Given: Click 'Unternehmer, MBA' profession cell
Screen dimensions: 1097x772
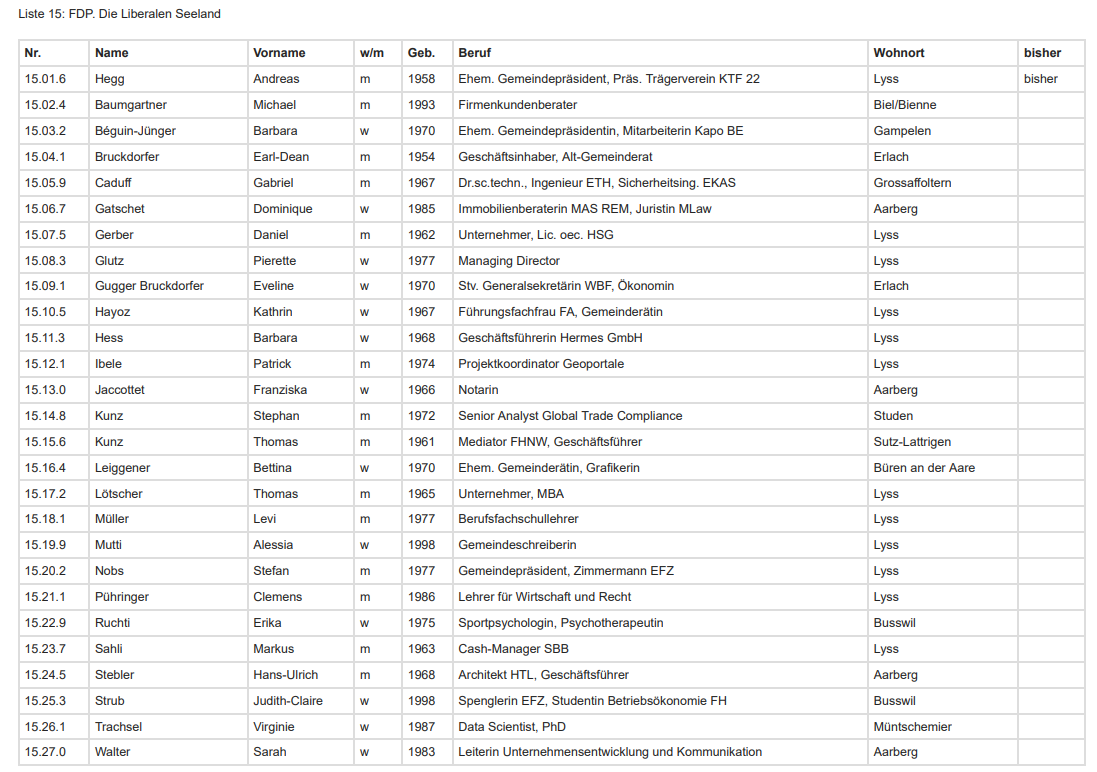Looking at the screenshot, I should coord(511,493).
